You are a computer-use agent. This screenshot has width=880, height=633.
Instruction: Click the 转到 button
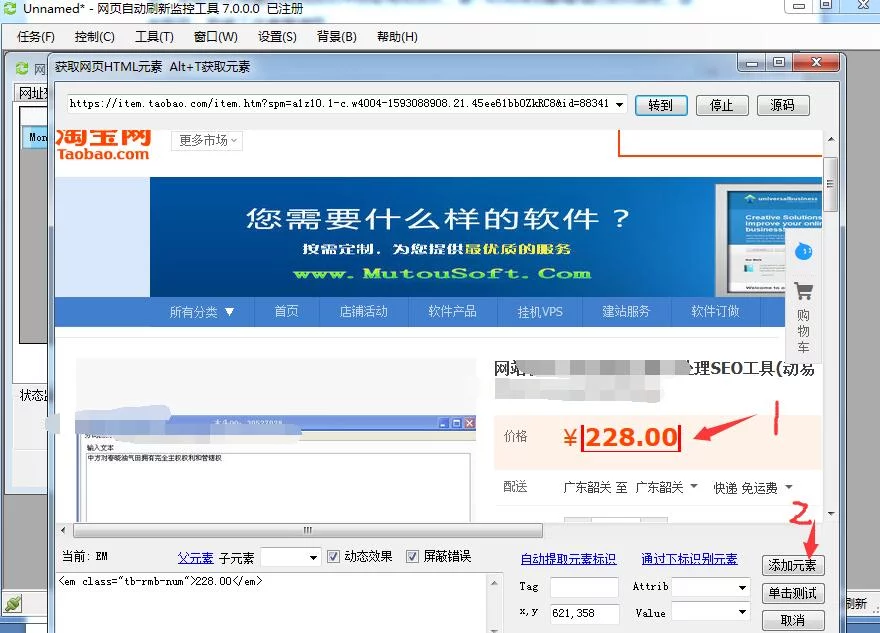661,105
